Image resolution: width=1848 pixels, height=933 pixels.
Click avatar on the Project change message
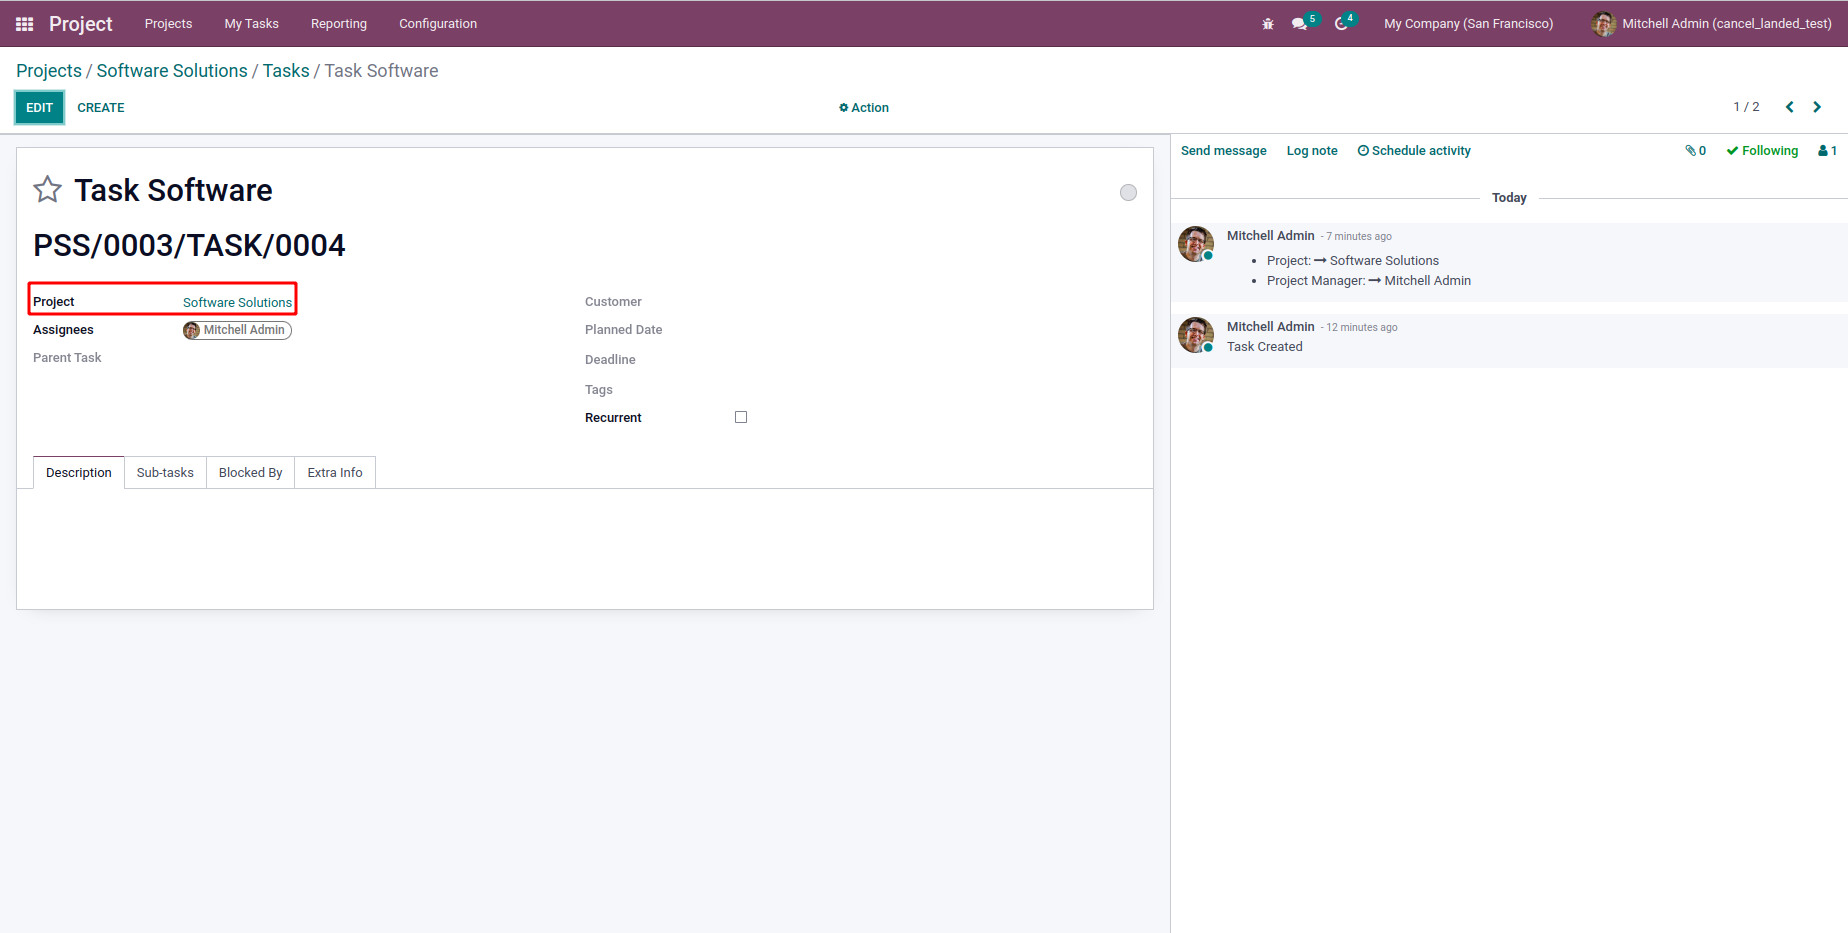tap(1195, 244)
